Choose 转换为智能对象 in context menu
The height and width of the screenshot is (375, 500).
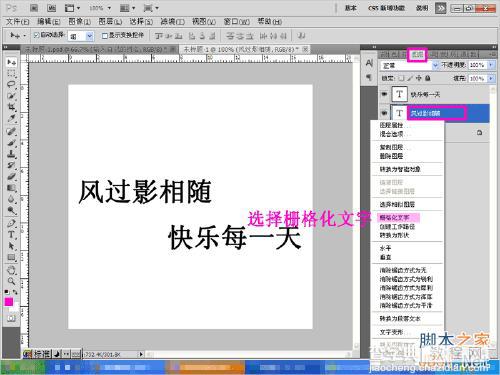click(400, 169)
